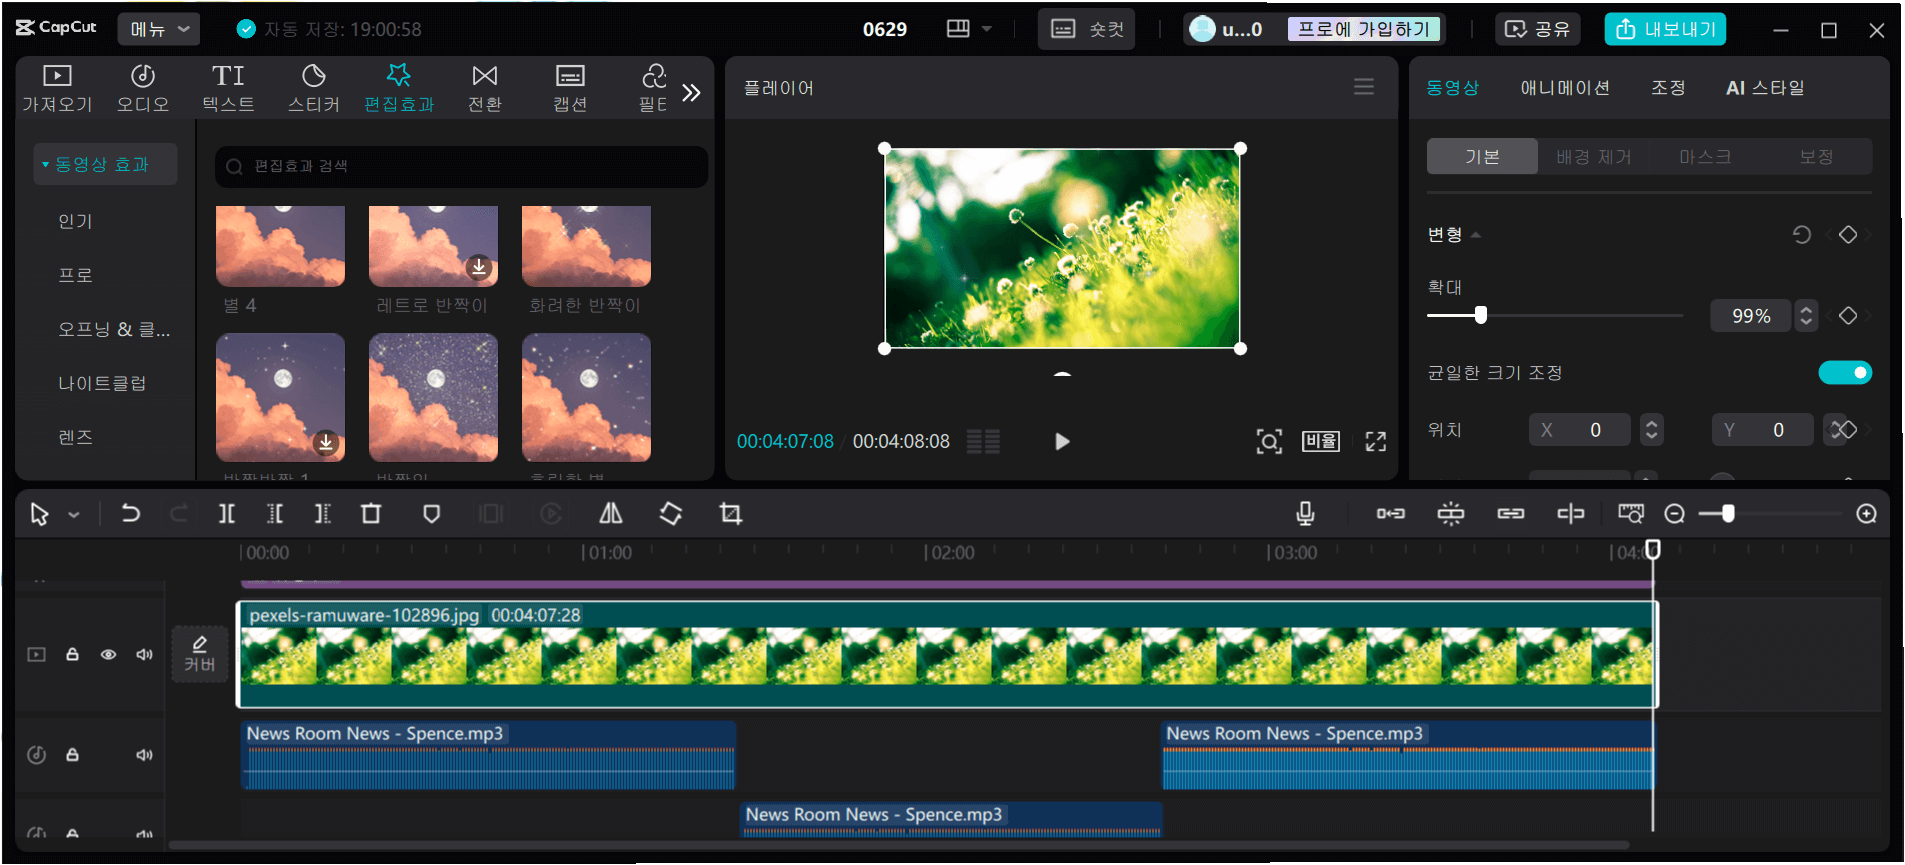Zoom in the timeline

(1866, 514)
